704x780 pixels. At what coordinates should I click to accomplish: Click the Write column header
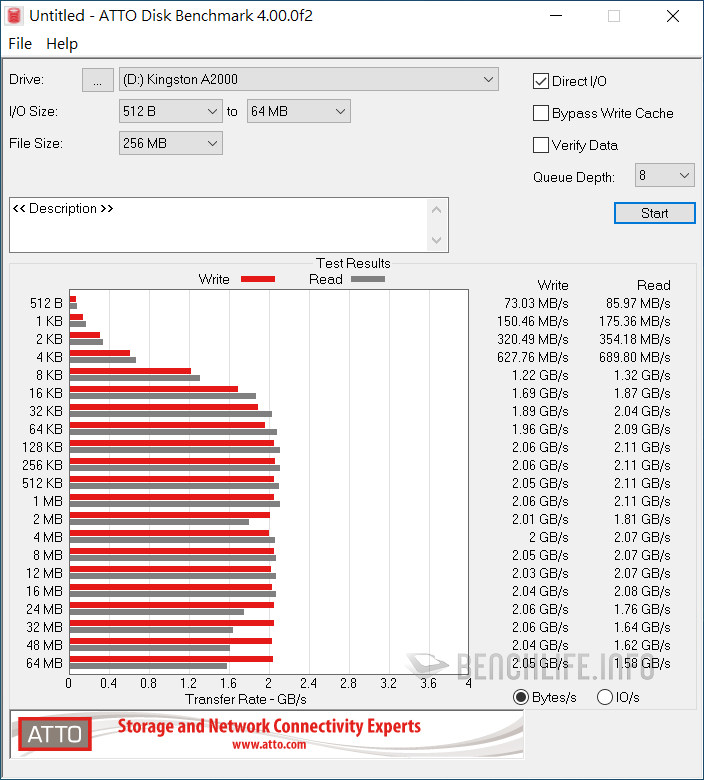click(x=553, y=285)
